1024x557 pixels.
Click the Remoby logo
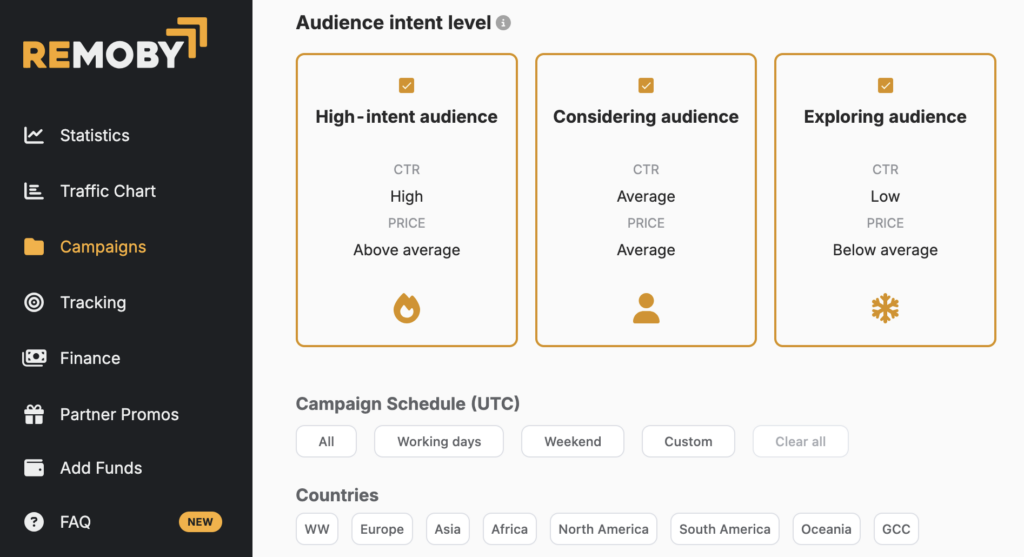pos(115,44)
